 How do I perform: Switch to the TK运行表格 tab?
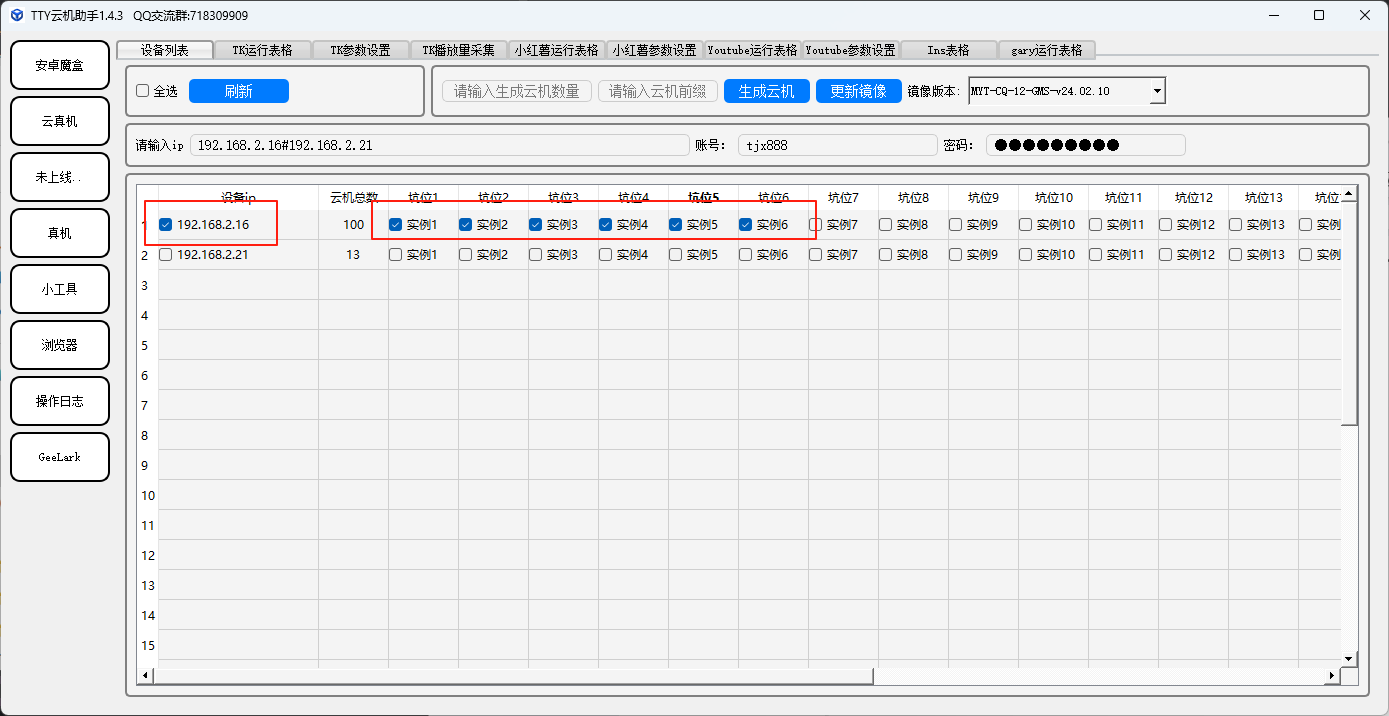pos(262,50)
